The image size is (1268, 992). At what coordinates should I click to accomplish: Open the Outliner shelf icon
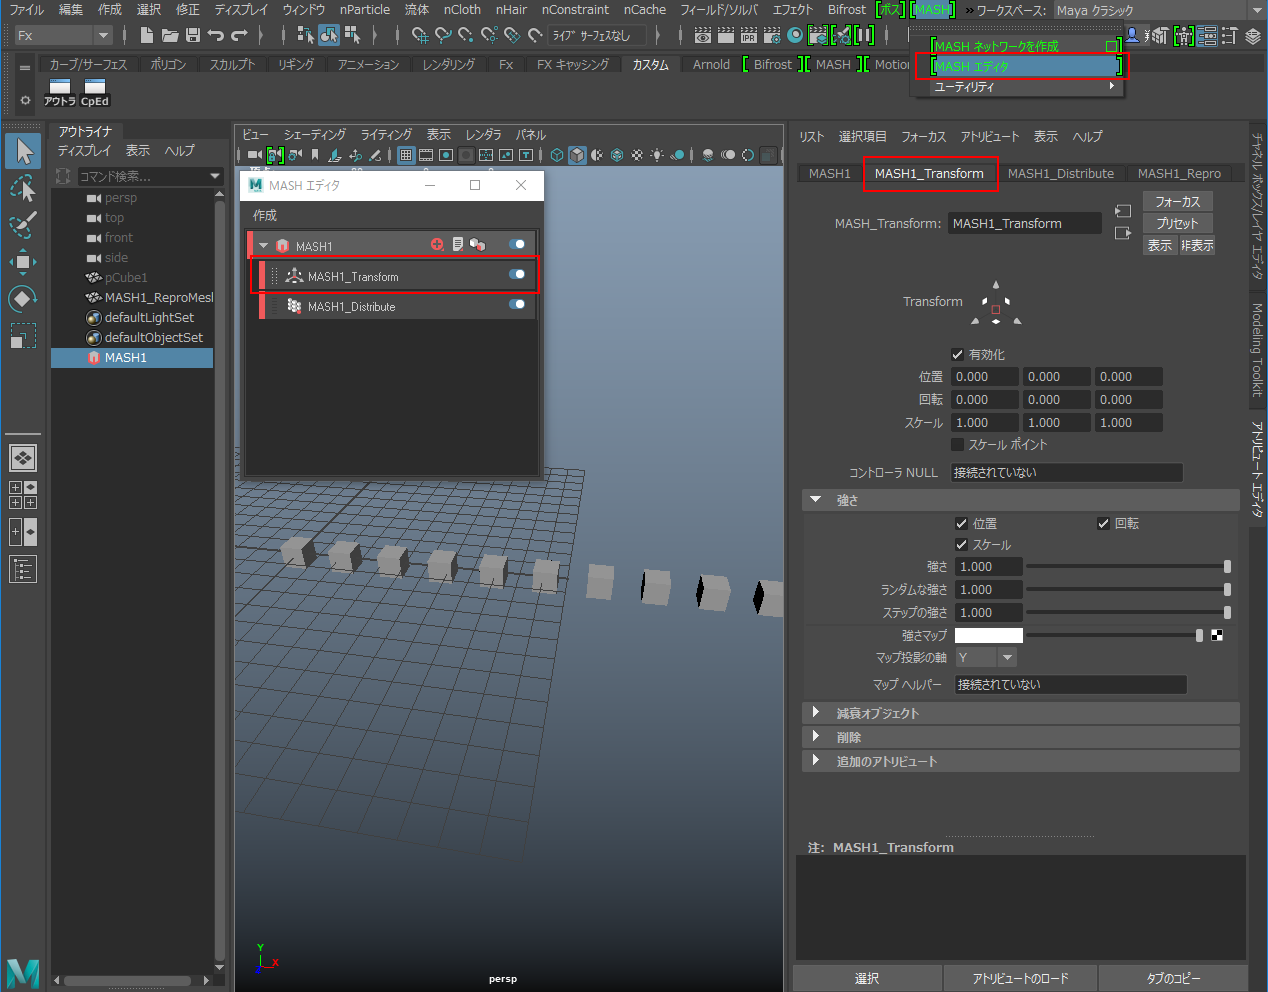click(60, 92)
